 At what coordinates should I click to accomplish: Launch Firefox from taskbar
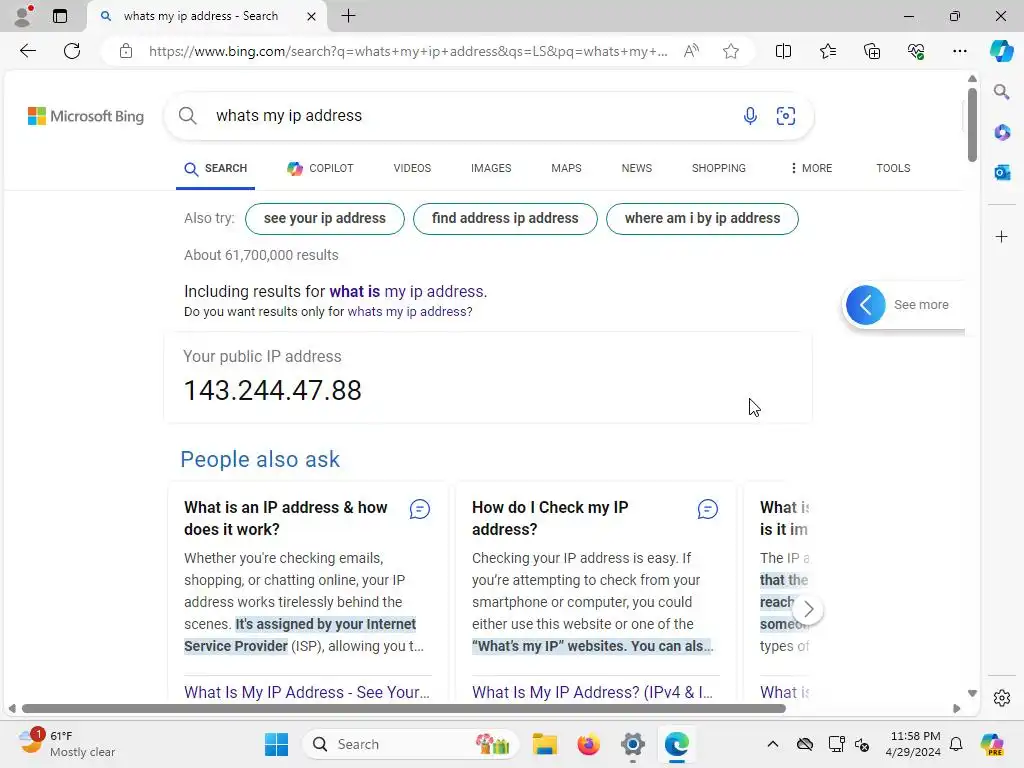tap(588, 744)
